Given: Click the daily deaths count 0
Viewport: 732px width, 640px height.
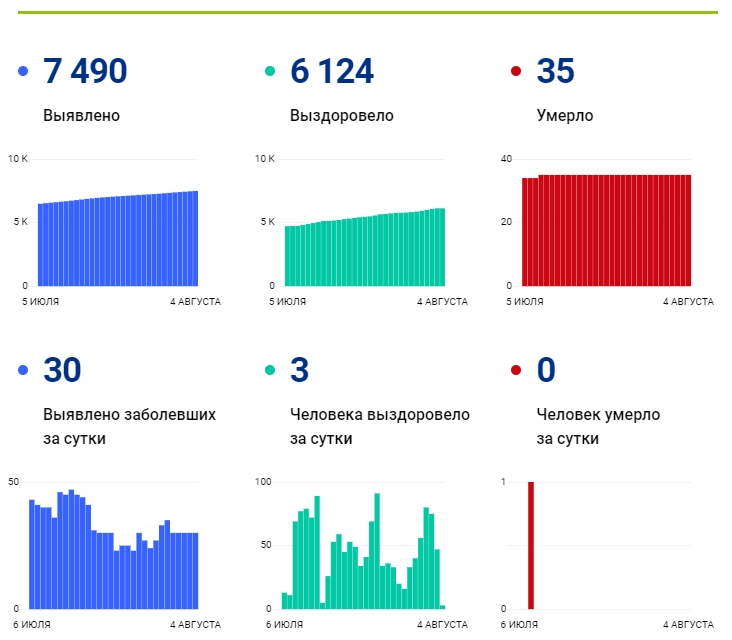Looking at the screenshot, I should (x=546, y=370).
